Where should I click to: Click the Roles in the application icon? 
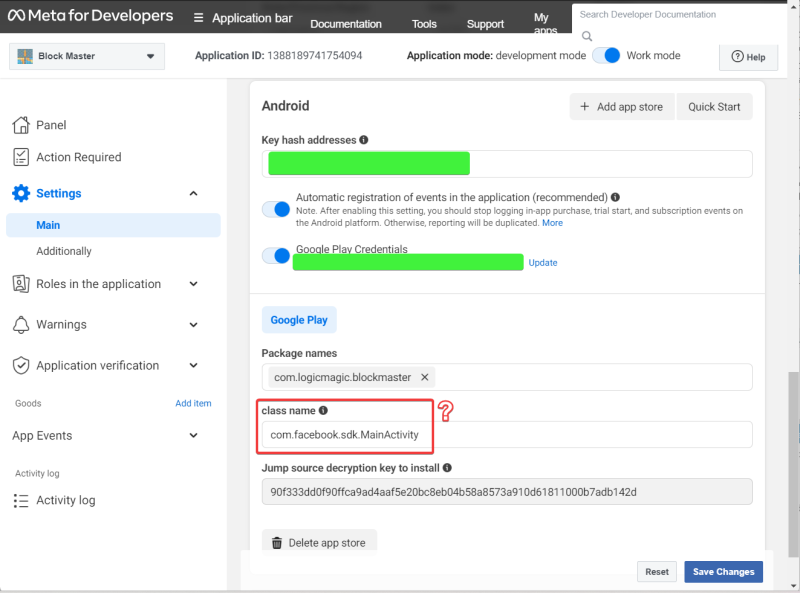[21, 284]
